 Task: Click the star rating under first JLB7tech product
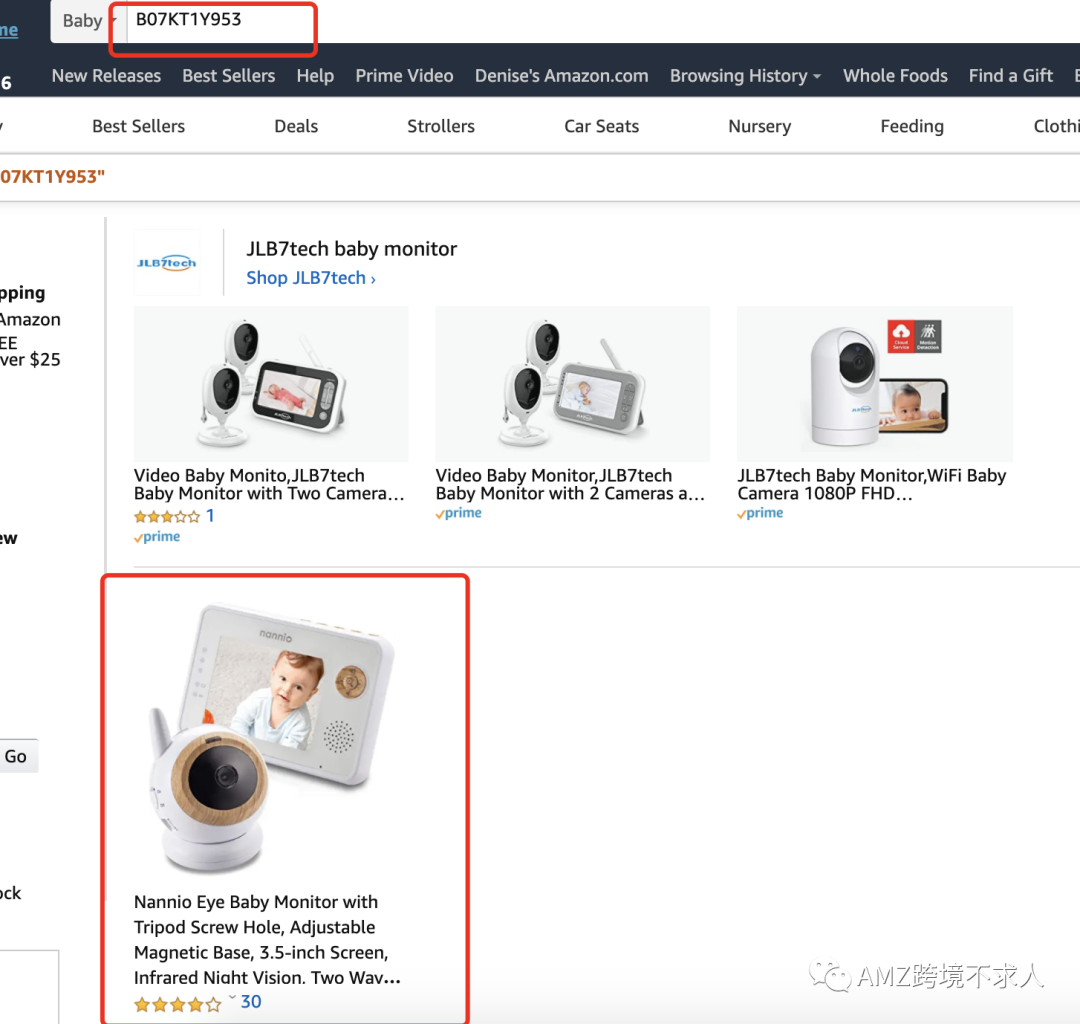(x=167, y=516)
